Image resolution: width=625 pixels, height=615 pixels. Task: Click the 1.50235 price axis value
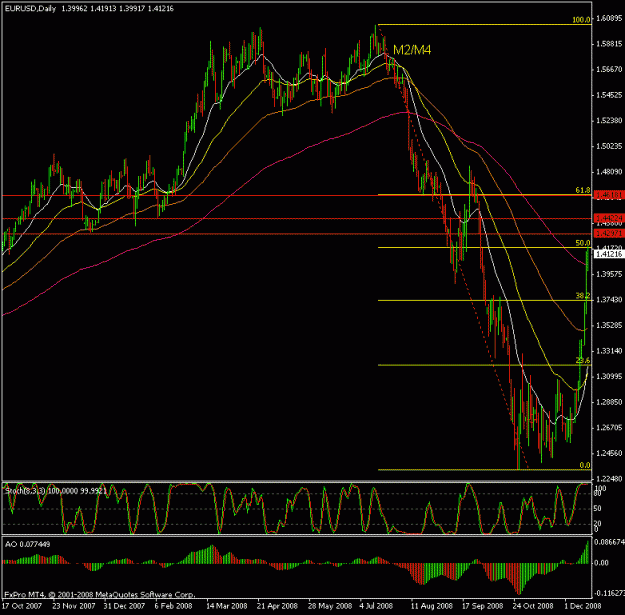(609, 146)
